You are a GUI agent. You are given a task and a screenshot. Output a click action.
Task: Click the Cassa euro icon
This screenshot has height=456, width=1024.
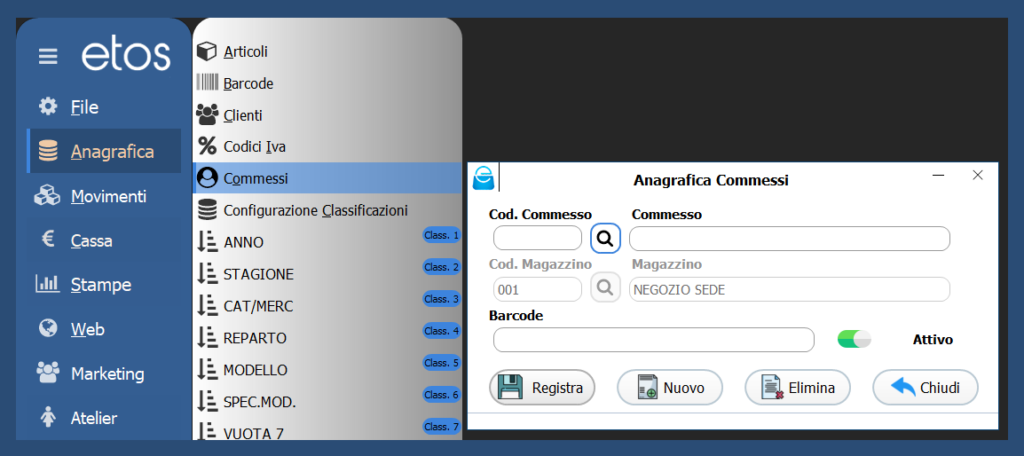(x=48, y=240)
